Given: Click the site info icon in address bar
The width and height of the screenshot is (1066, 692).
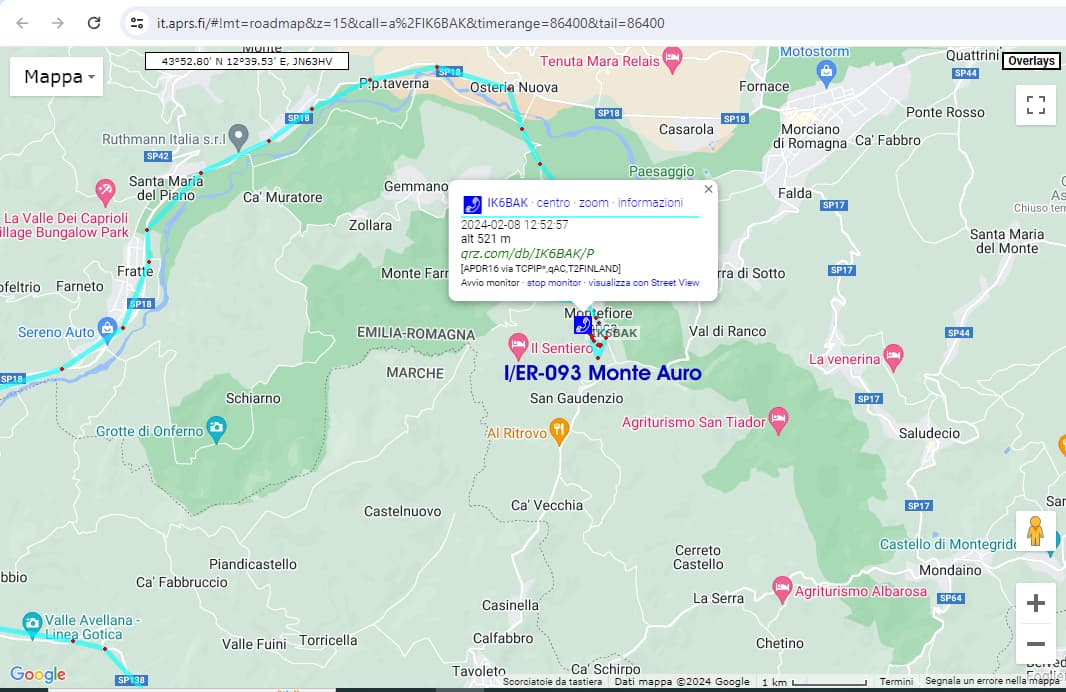Looking at the screenshot, I should (137, 23).
